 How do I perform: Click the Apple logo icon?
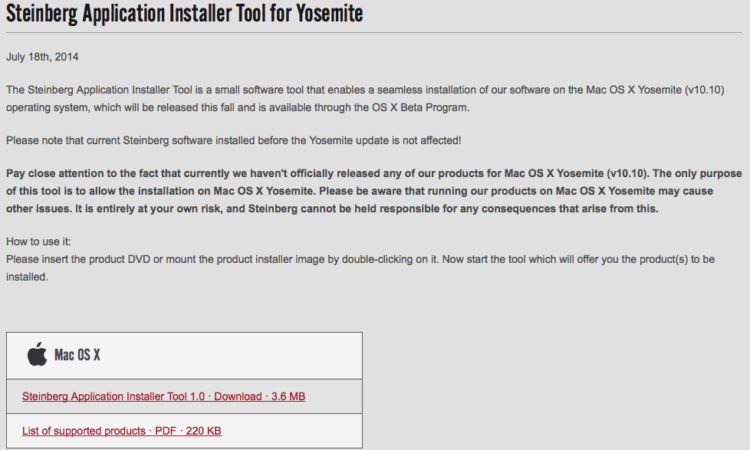coord(37,354)
